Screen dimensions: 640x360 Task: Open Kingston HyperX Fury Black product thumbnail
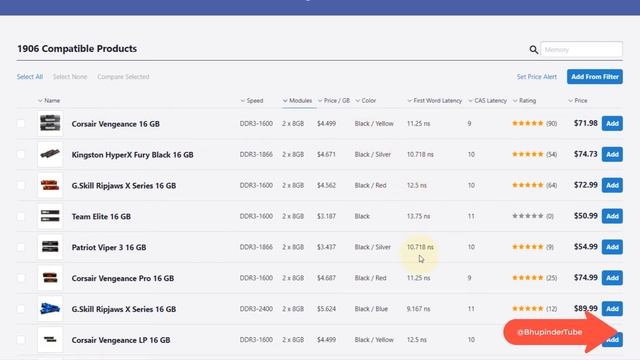(x=50, y=154)
